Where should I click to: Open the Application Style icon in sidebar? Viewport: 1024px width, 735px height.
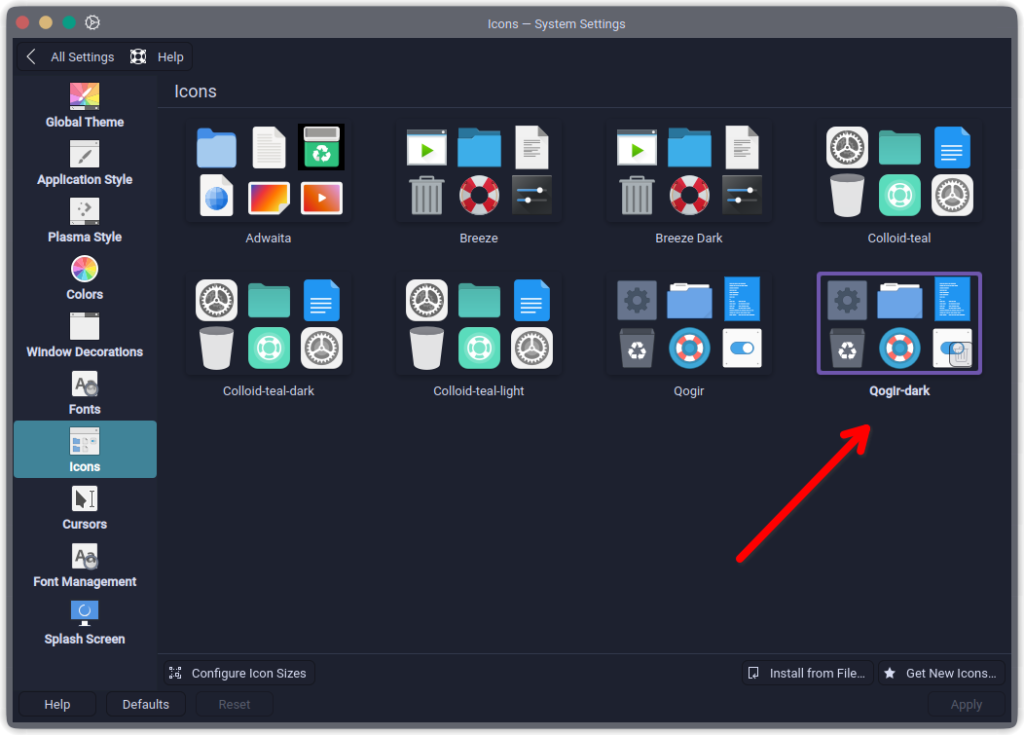point(84,154)
